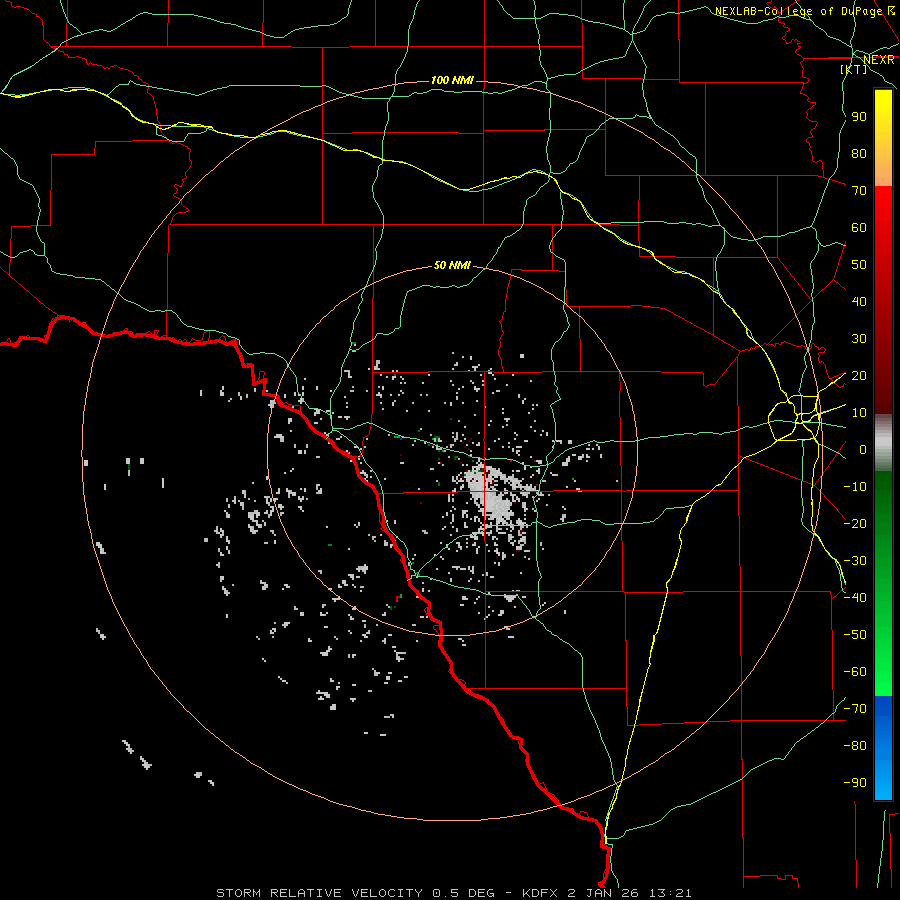Click the large gray radar return near radar center

click(492, 498)
